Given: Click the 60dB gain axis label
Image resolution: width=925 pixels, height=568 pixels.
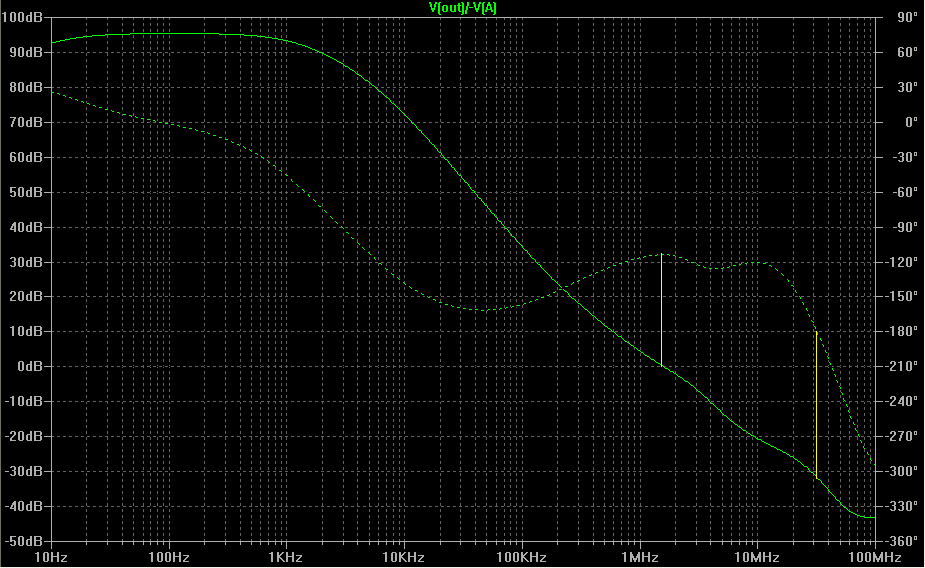Looking at the screenshot, I should click(x=26, y=157).
